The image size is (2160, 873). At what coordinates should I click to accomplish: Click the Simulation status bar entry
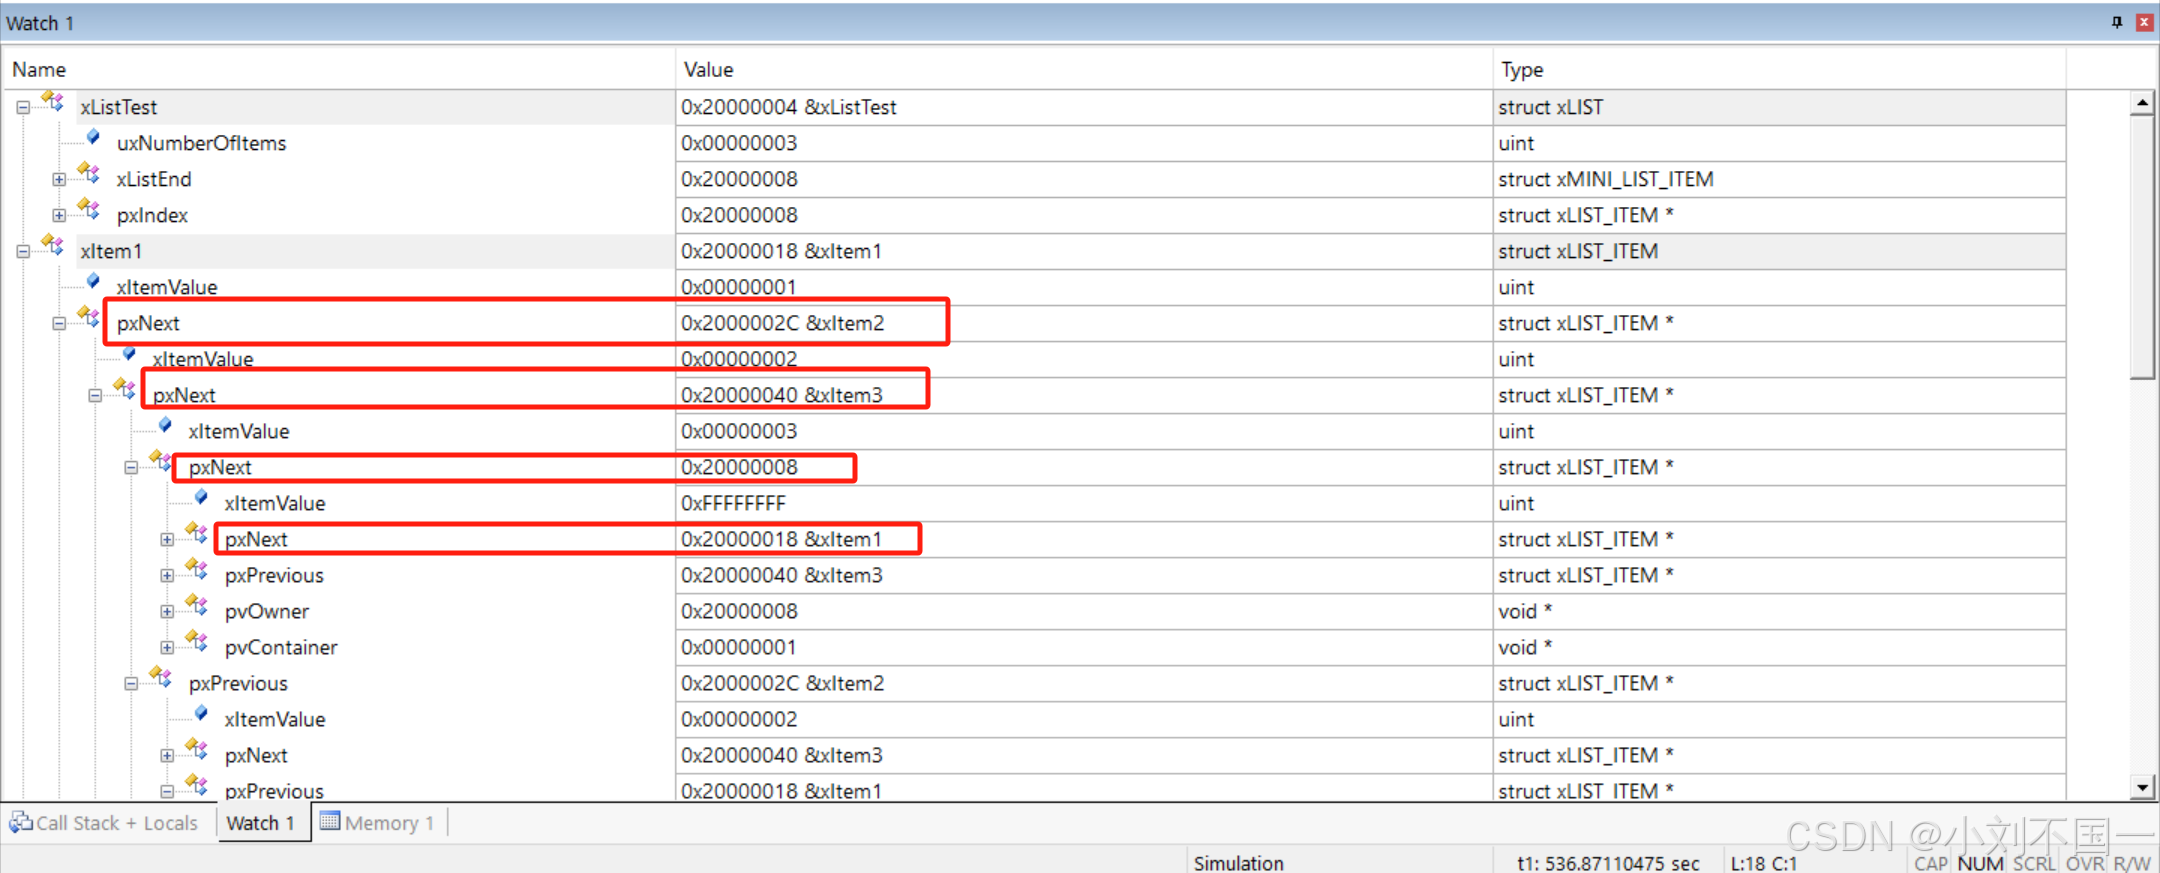pyautogui.click(x=1238, y=863)
